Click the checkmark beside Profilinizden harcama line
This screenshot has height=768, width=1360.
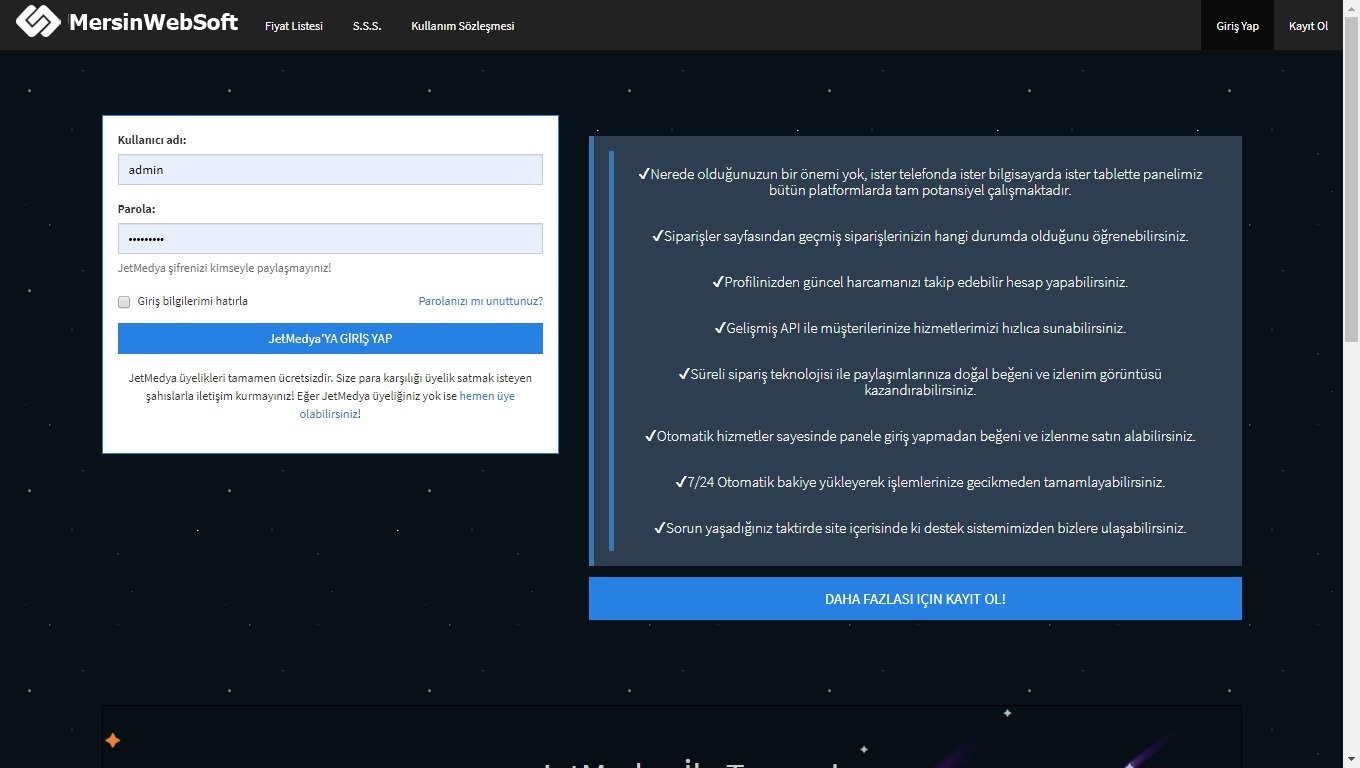(x=721, y=281)
